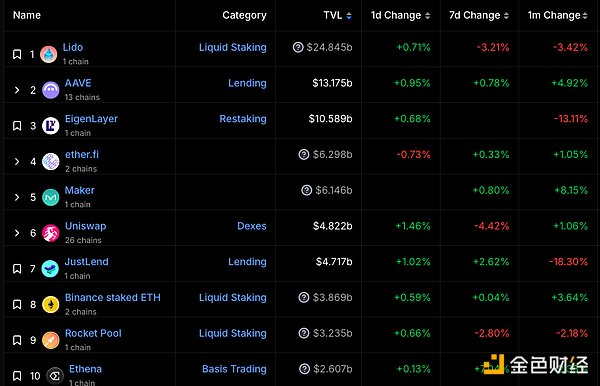
Task: Click the Maker logo icon
Action: (51, 197)
